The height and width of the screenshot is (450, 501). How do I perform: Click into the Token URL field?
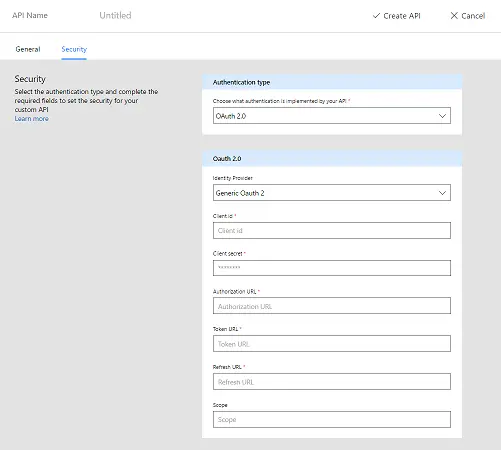pyautogui.click(x=332, y=344)
